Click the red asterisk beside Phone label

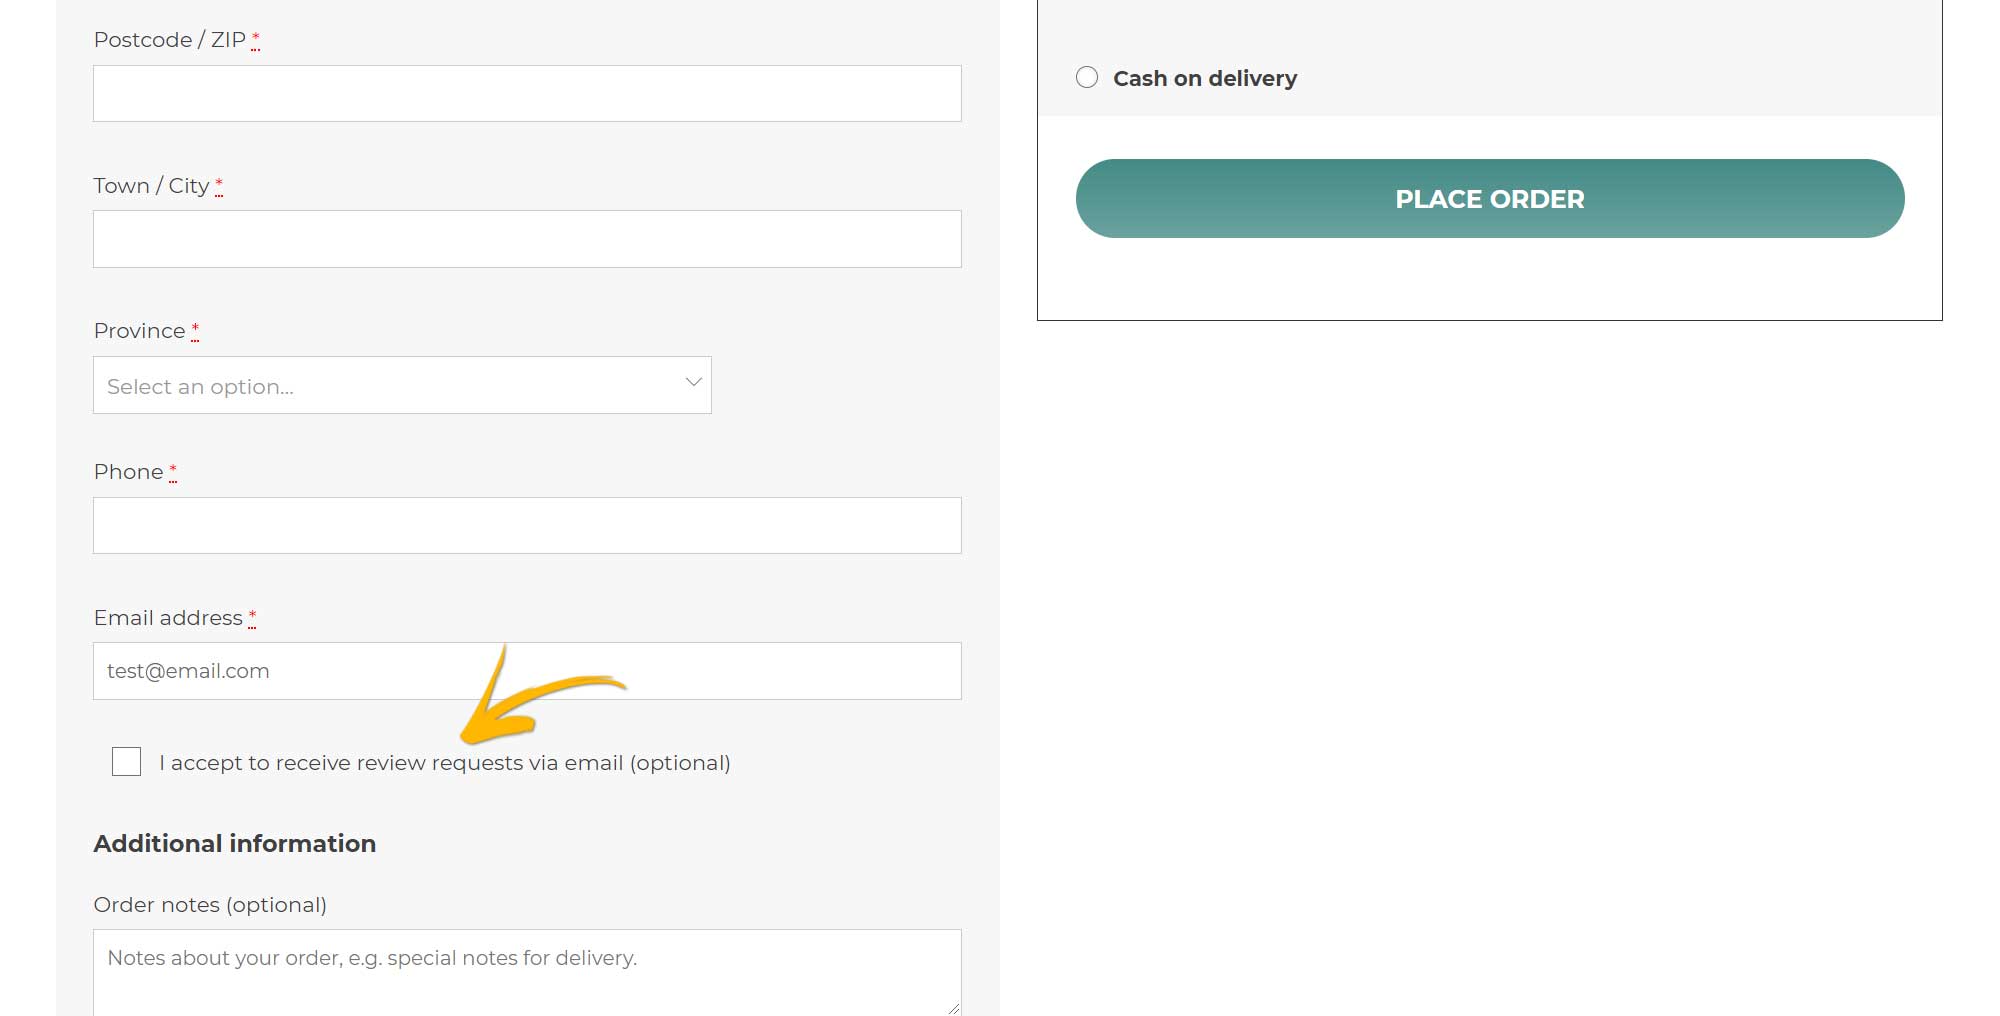click(x=173, y=471)
